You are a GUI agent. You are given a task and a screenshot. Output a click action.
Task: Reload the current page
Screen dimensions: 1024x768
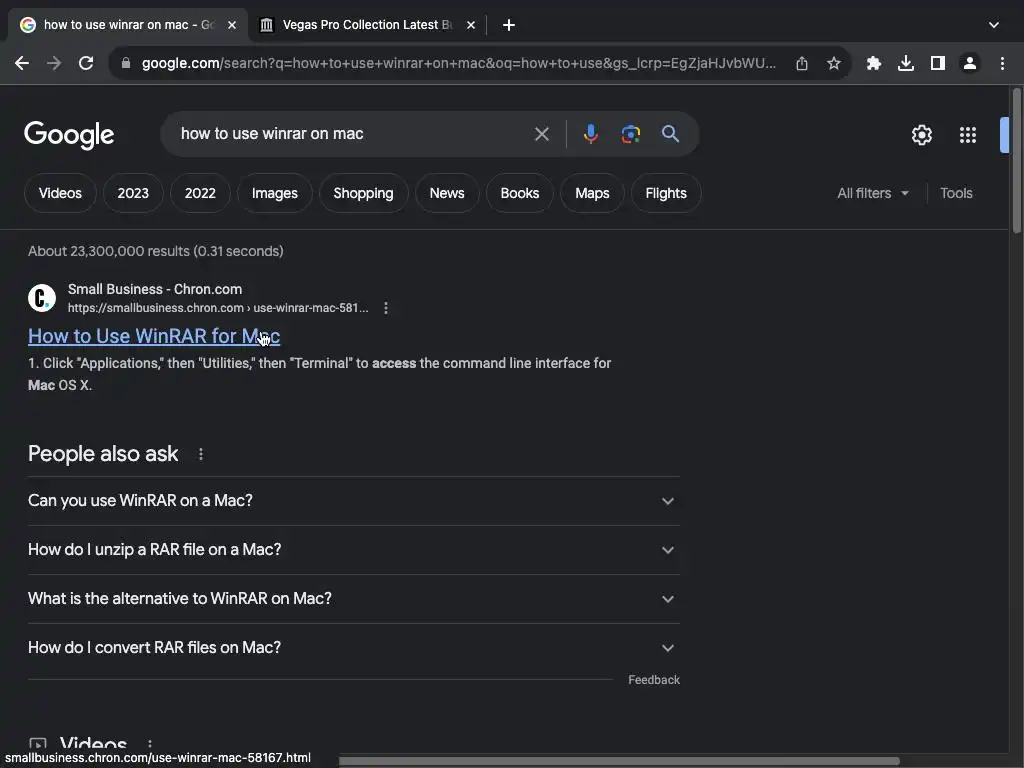[86, 63]
